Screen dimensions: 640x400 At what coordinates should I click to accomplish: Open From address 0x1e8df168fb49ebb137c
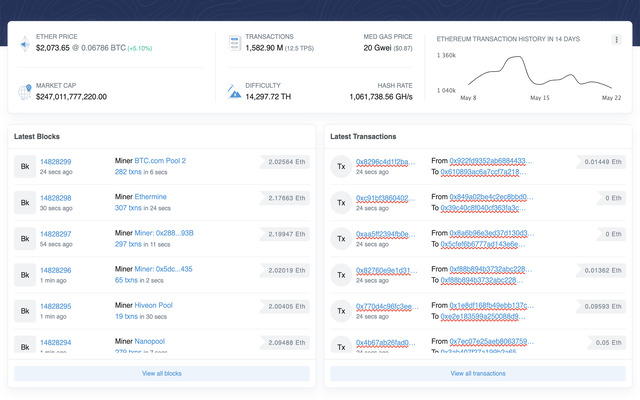[x=491, y=305]
